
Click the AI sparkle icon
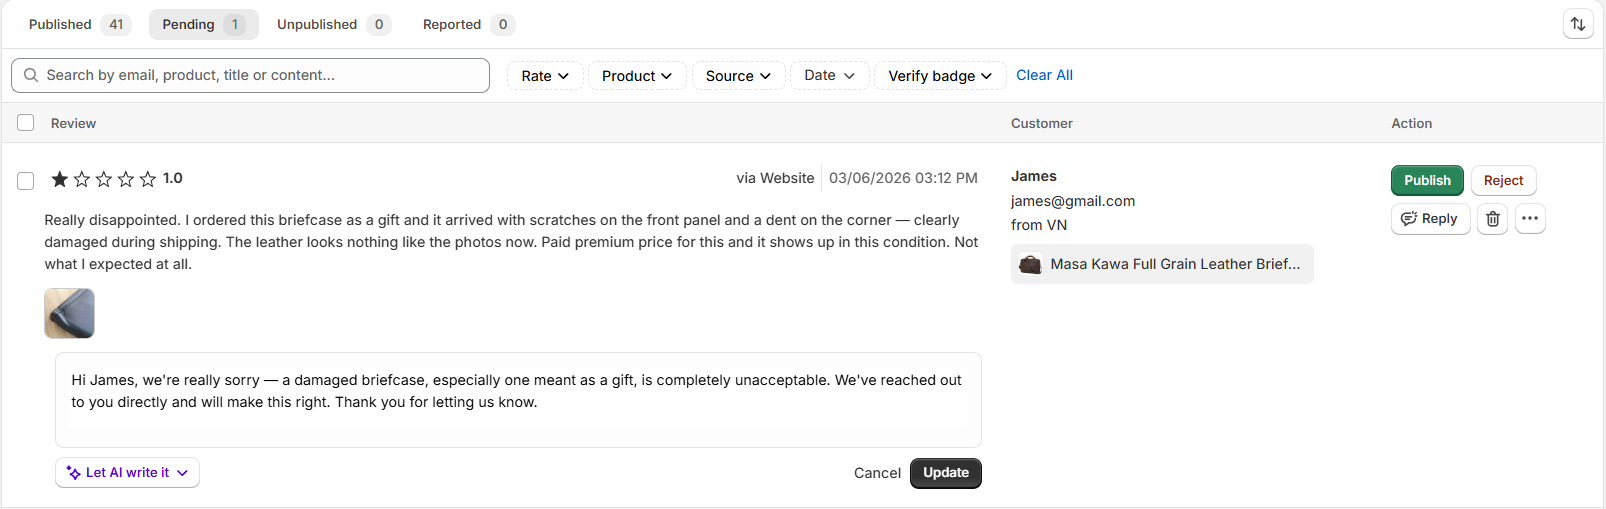click(x=73, y=473)
